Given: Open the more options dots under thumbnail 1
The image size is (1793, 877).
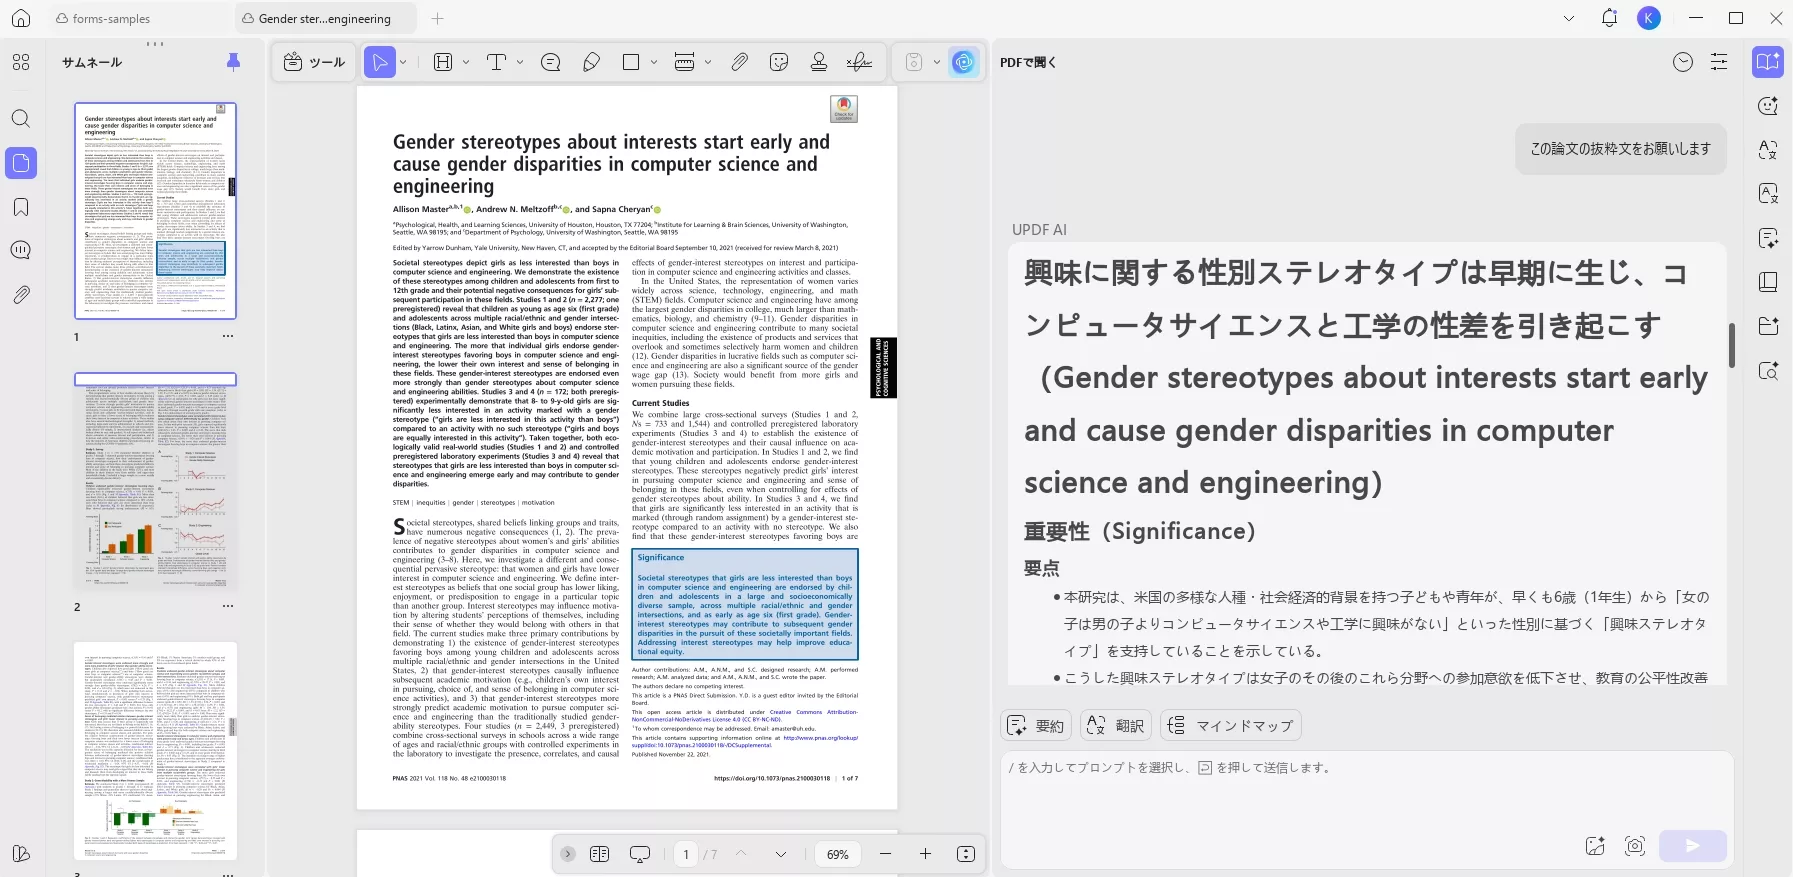Looking at the screenshot, I should pos(228,336).
